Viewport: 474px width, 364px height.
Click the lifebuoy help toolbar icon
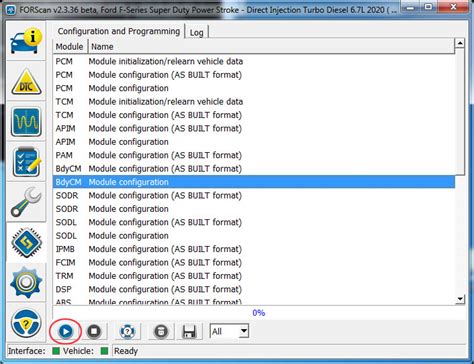point(127,331)
